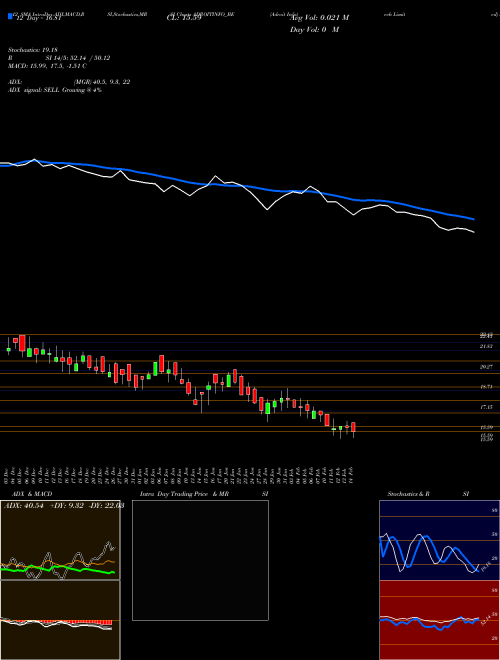
Task: Click the ADX "(MGR) 40.5, 9.3, 22" values
Action: click(101, 82)
